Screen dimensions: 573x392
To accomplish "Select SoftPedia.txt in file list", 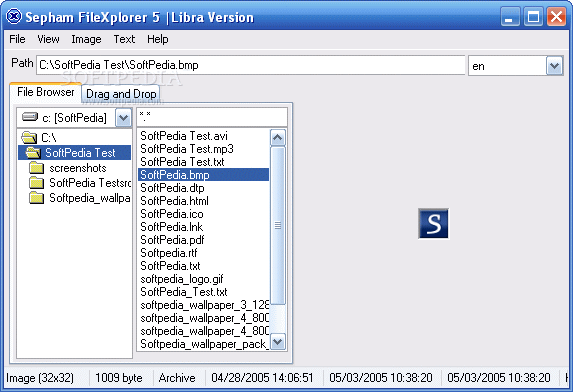I will coord(170,266).
